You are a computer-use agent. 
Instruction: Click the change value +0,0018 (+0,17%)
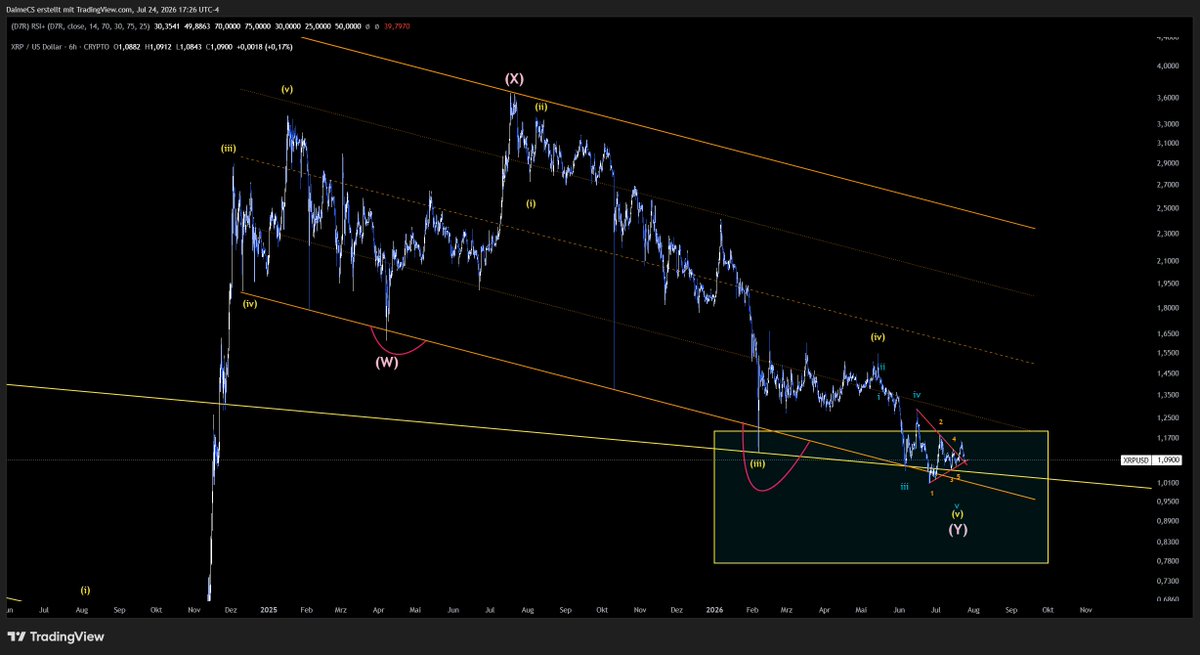[264, 47]
